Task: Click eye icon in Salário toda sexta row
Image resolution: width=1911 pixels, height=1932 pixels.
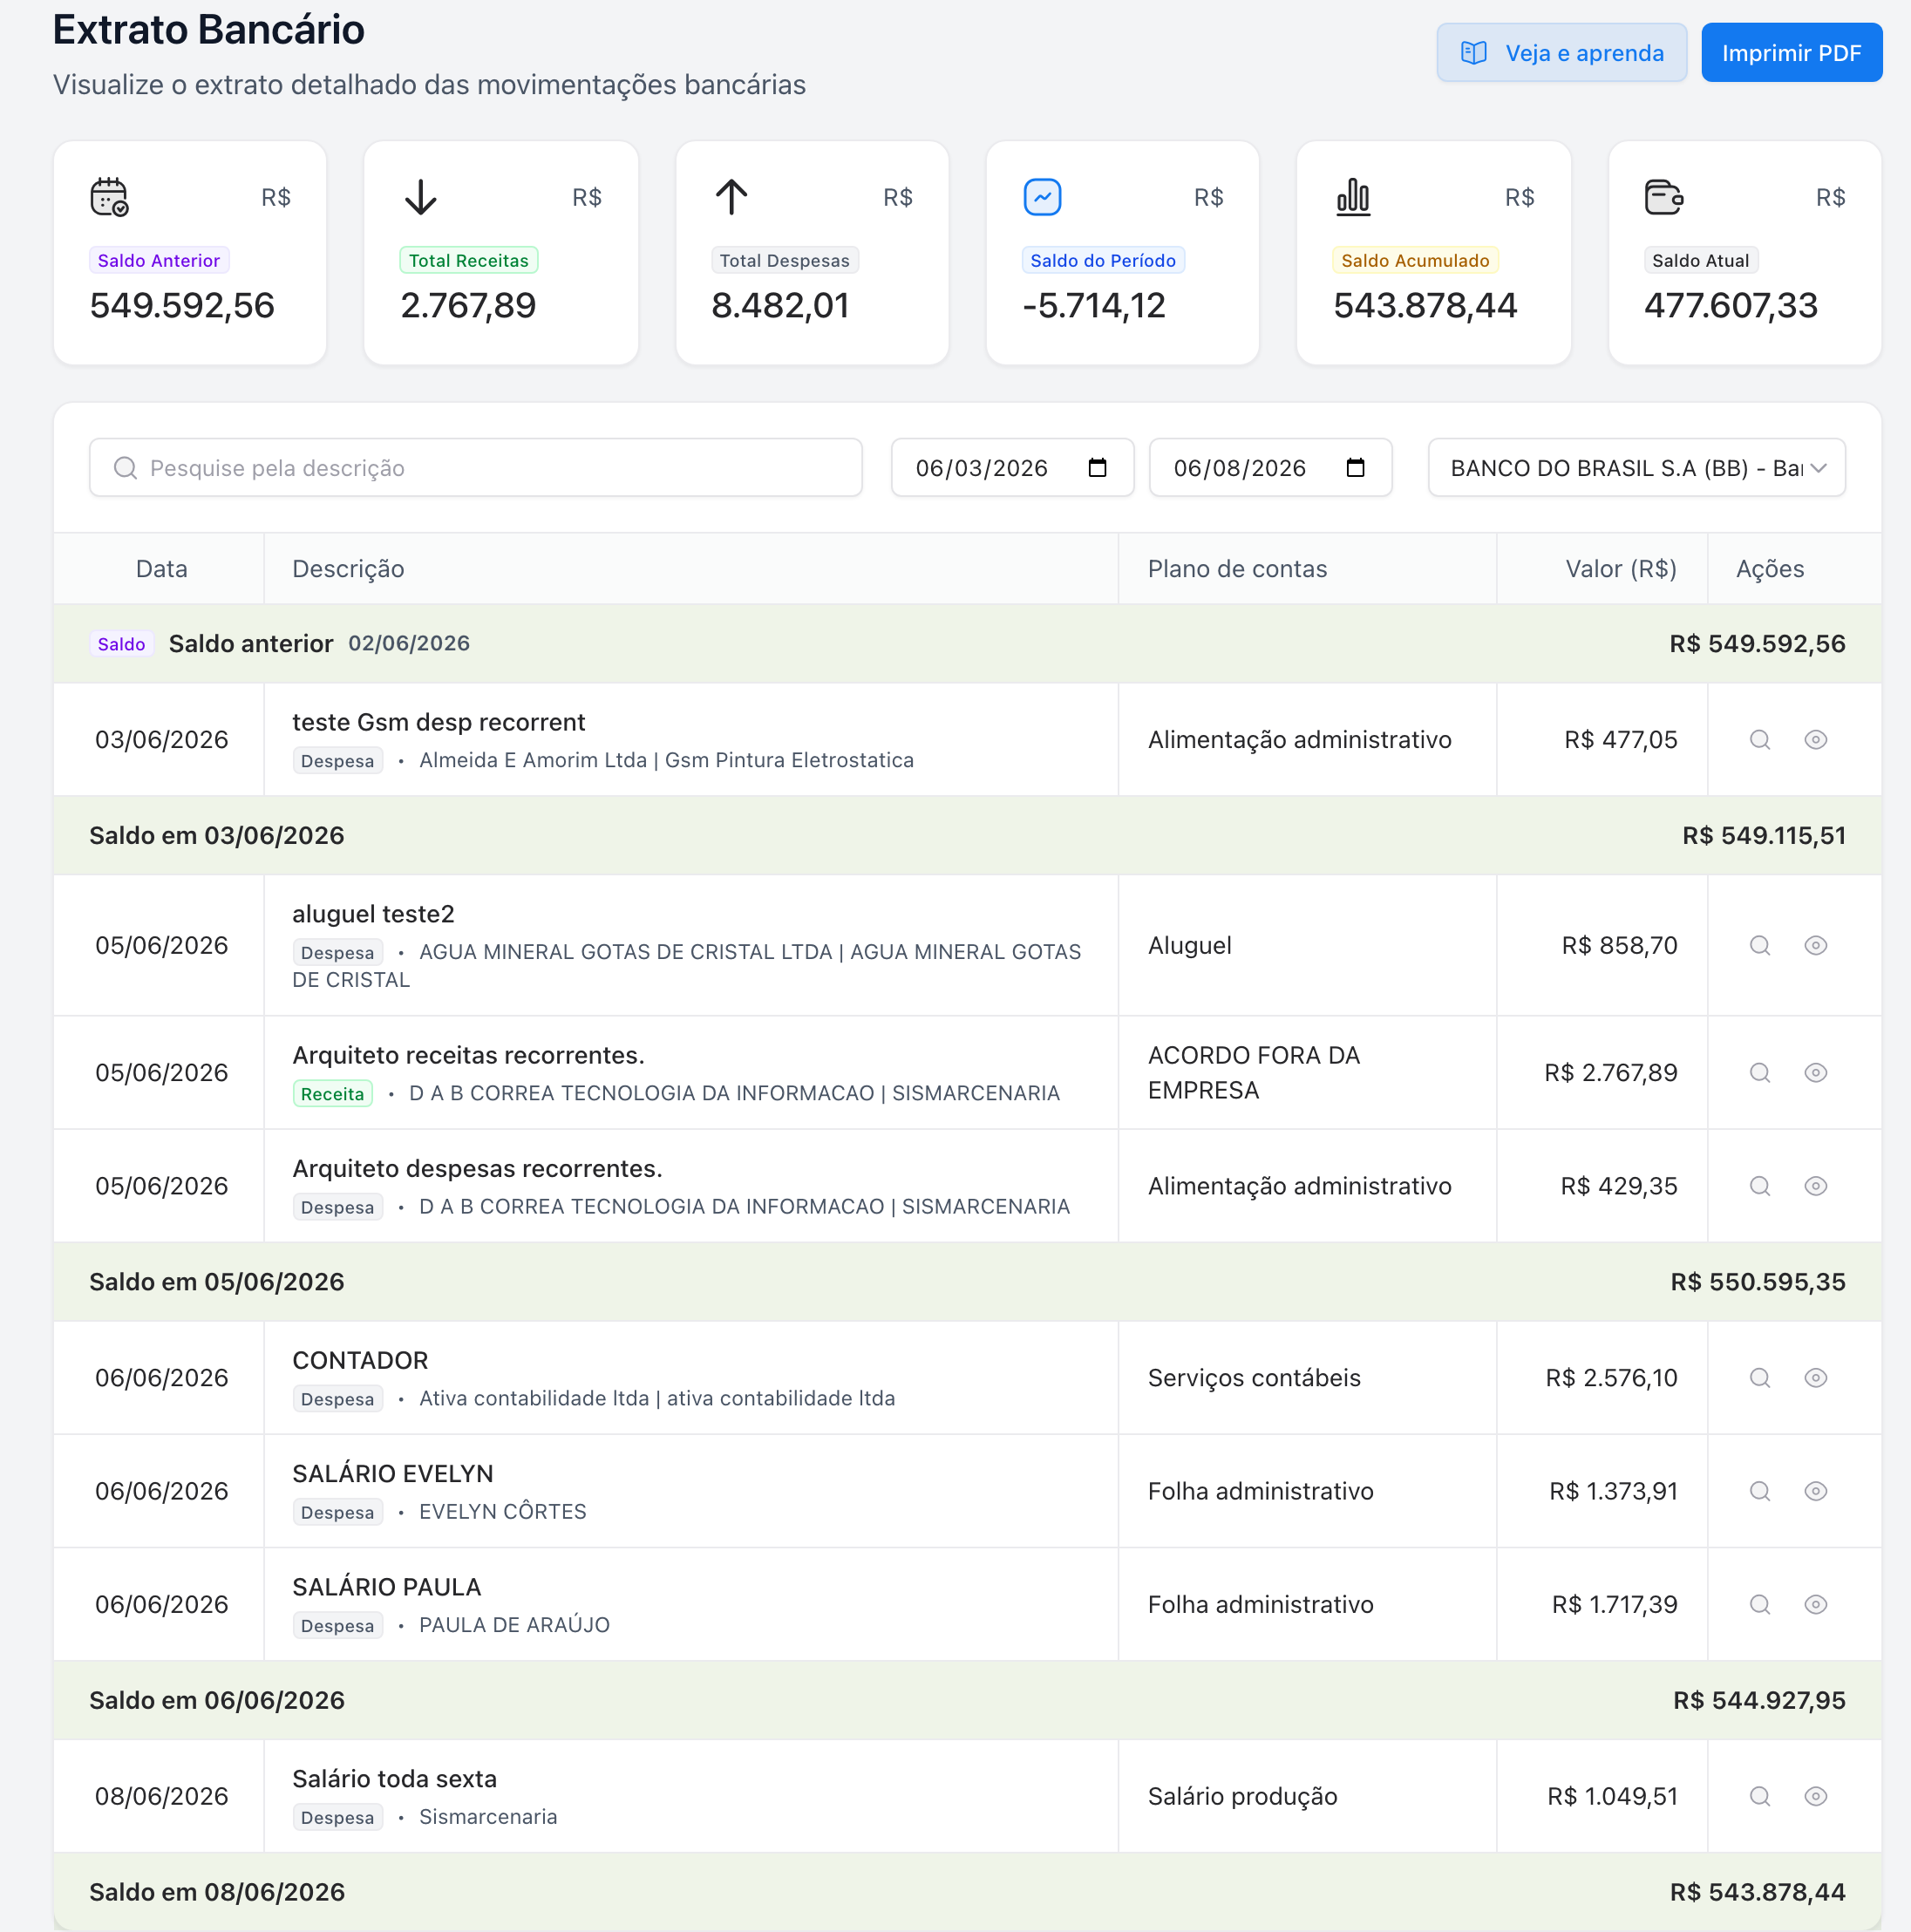Action: tap(1816, 1796)
